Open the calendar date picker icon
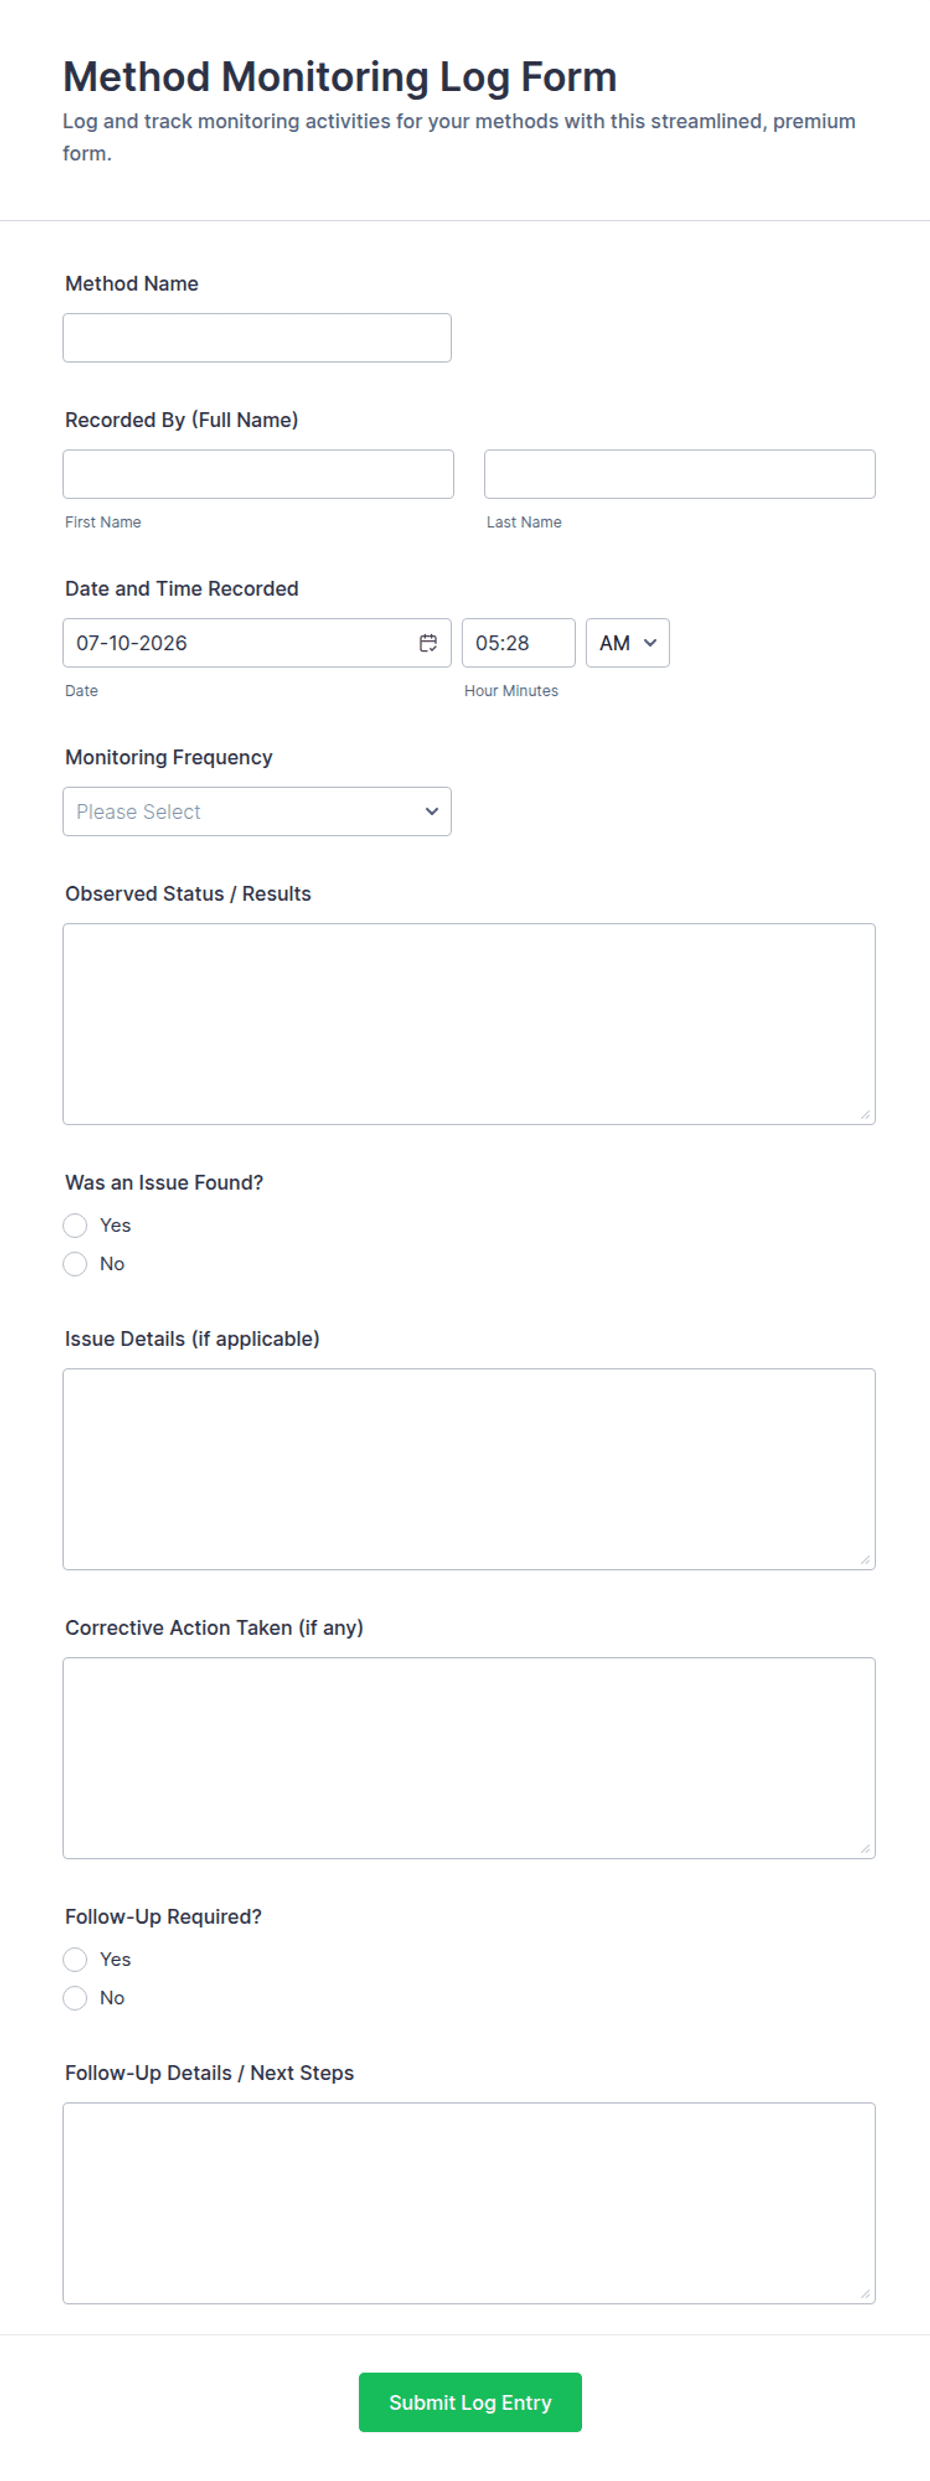The image size is (930, 2481). [x=428, y=643]
